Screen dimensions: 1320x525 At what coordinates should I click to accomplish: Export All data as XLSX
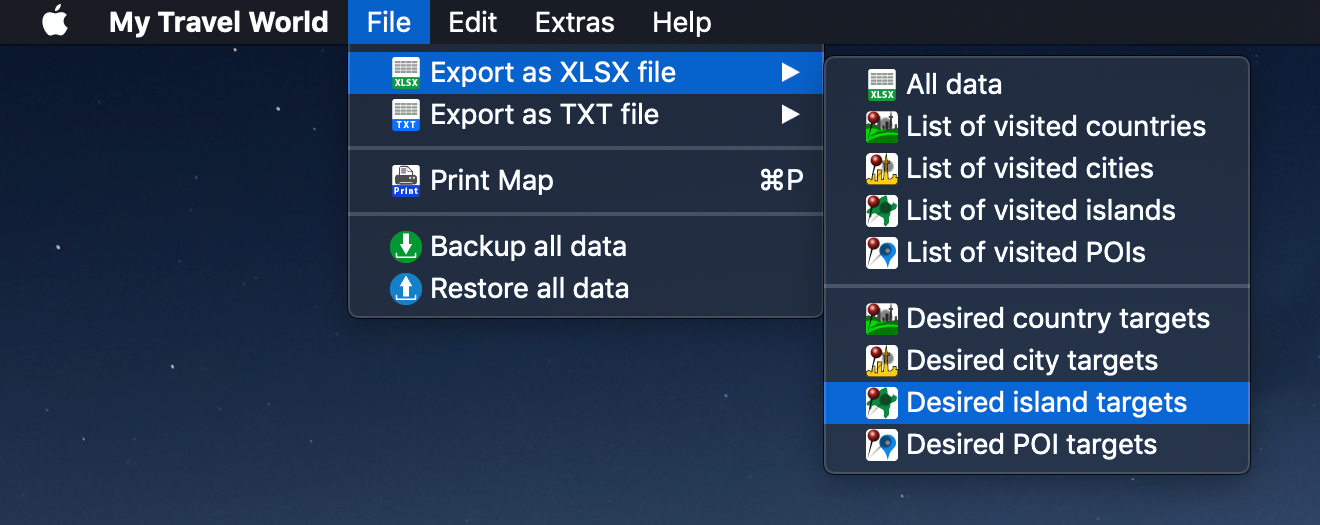click(1037, 85)
